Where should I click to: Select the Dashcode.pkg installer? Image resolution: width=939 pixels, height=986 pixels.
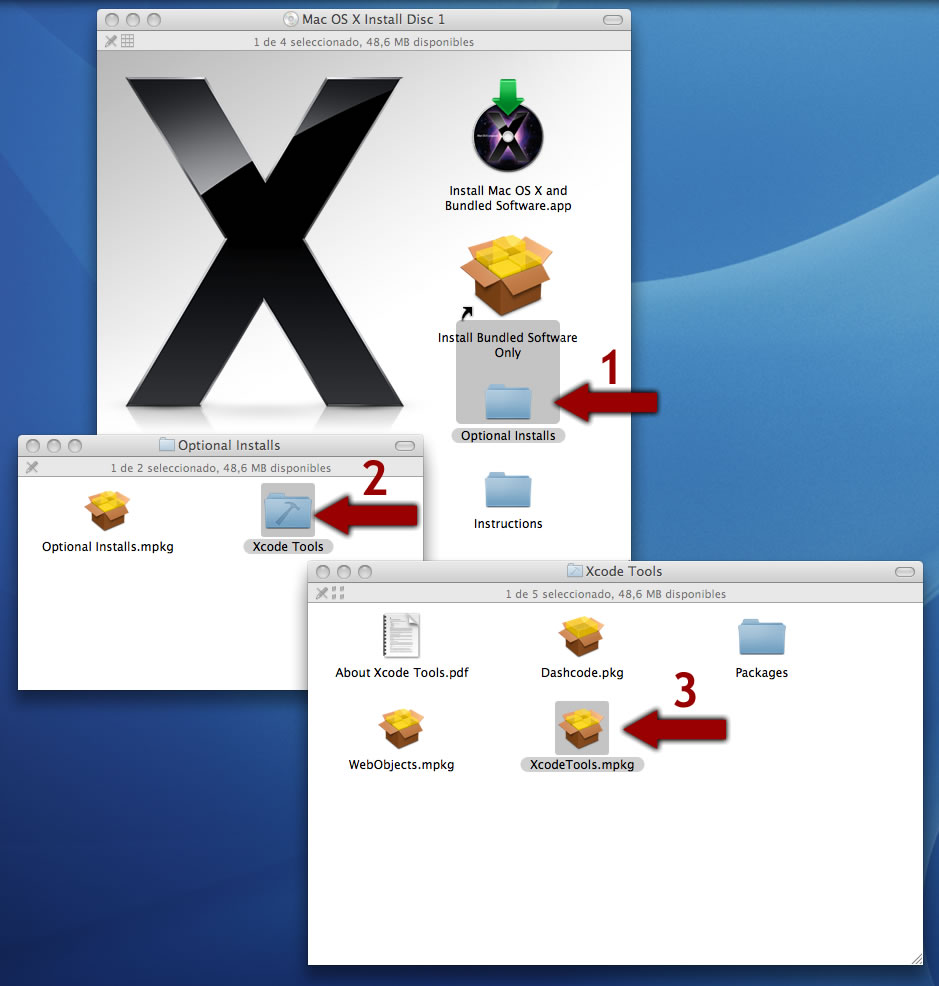pyautogui.click(x=582, y=636)
